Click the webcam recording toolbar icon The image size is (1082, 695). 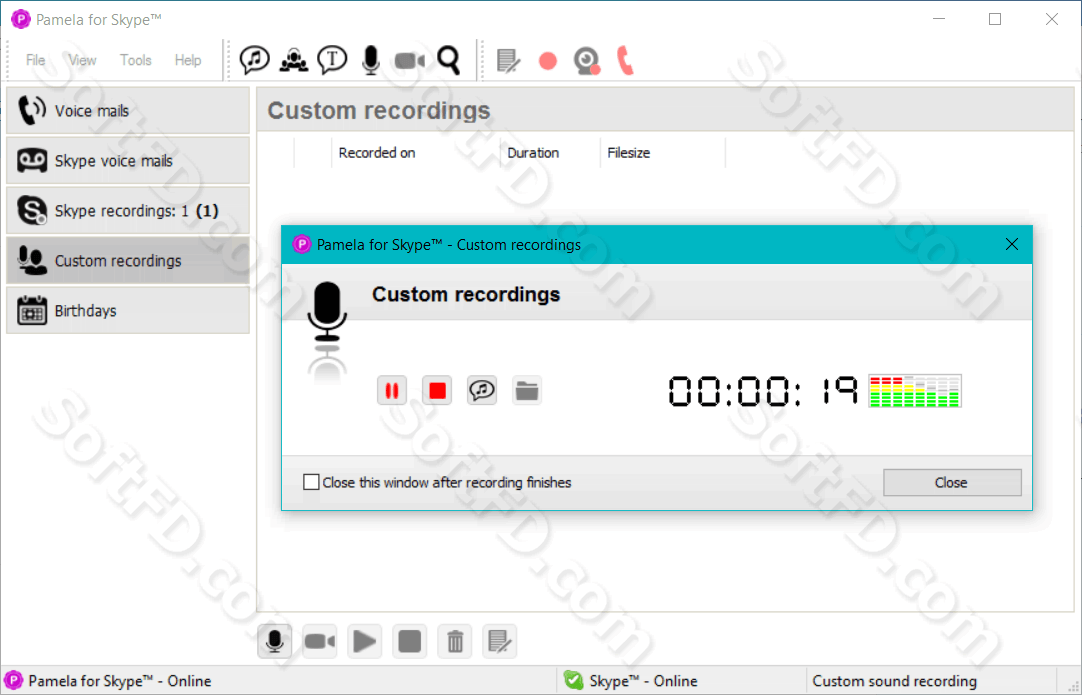click(x=587, y=61)
